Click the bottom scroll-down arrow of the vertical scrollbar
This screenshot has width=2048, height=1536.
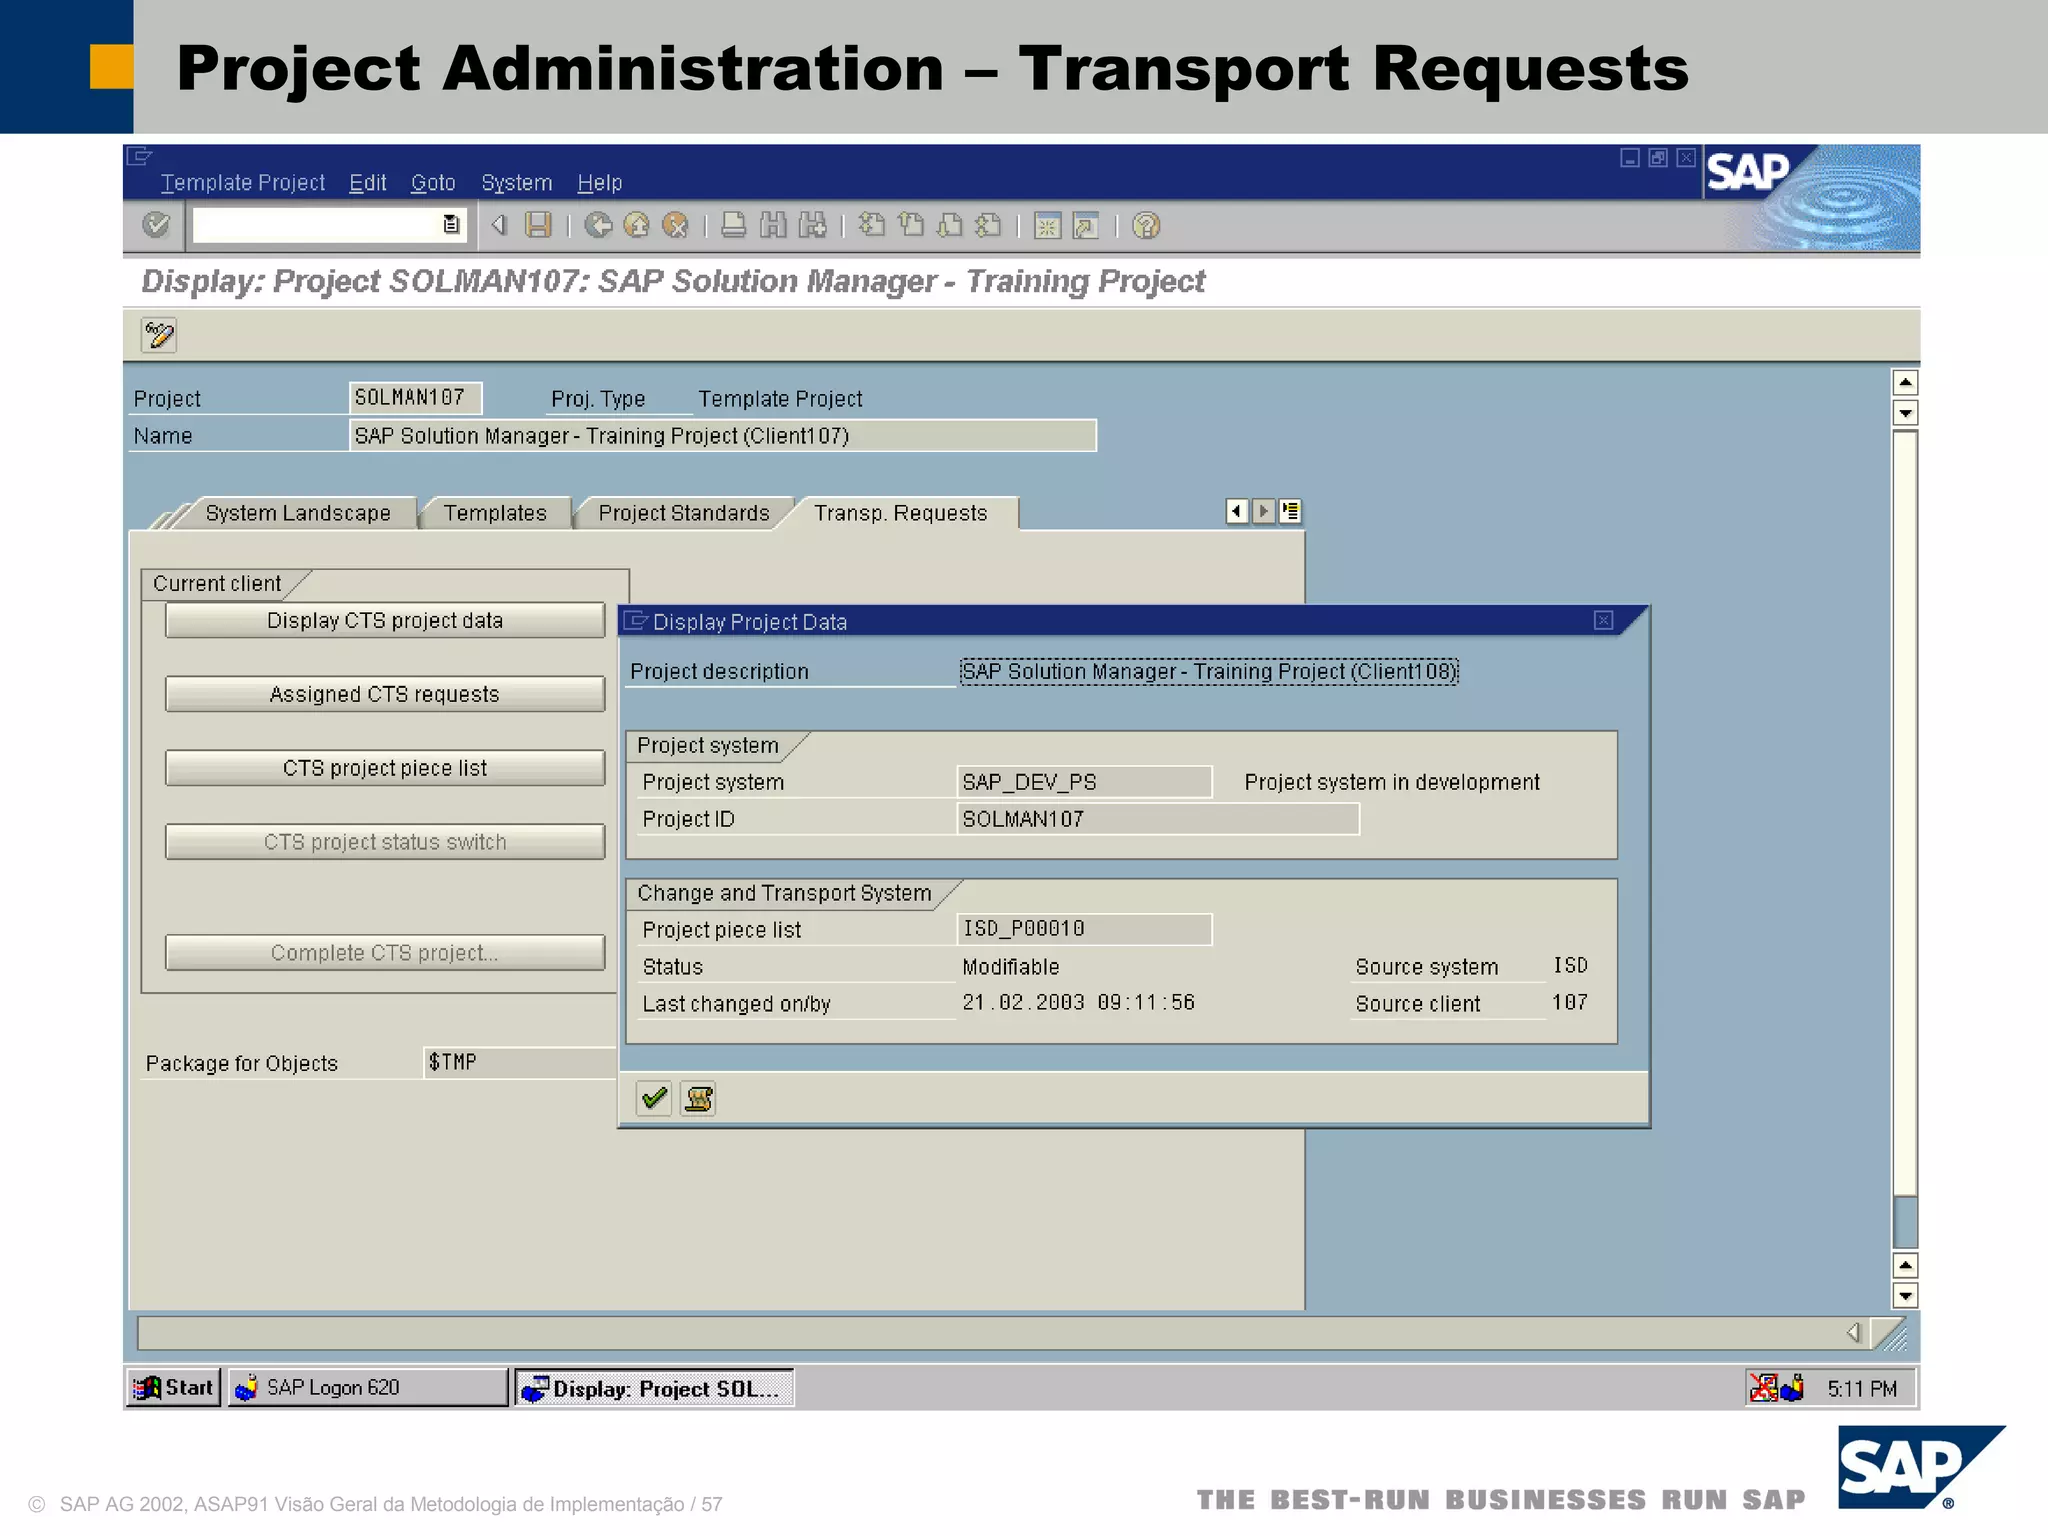[1905, 1297]
